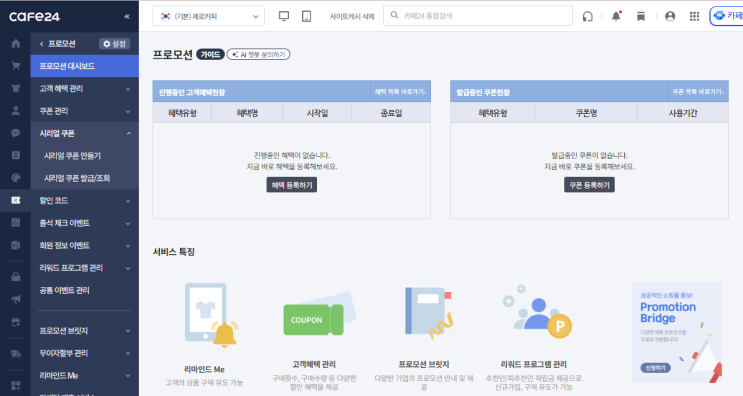Image resolution: width=743 pixels, height=396 pixels.
Task: Expand the 리워드 프로그램 관리 menu
Action: (84, 268)
